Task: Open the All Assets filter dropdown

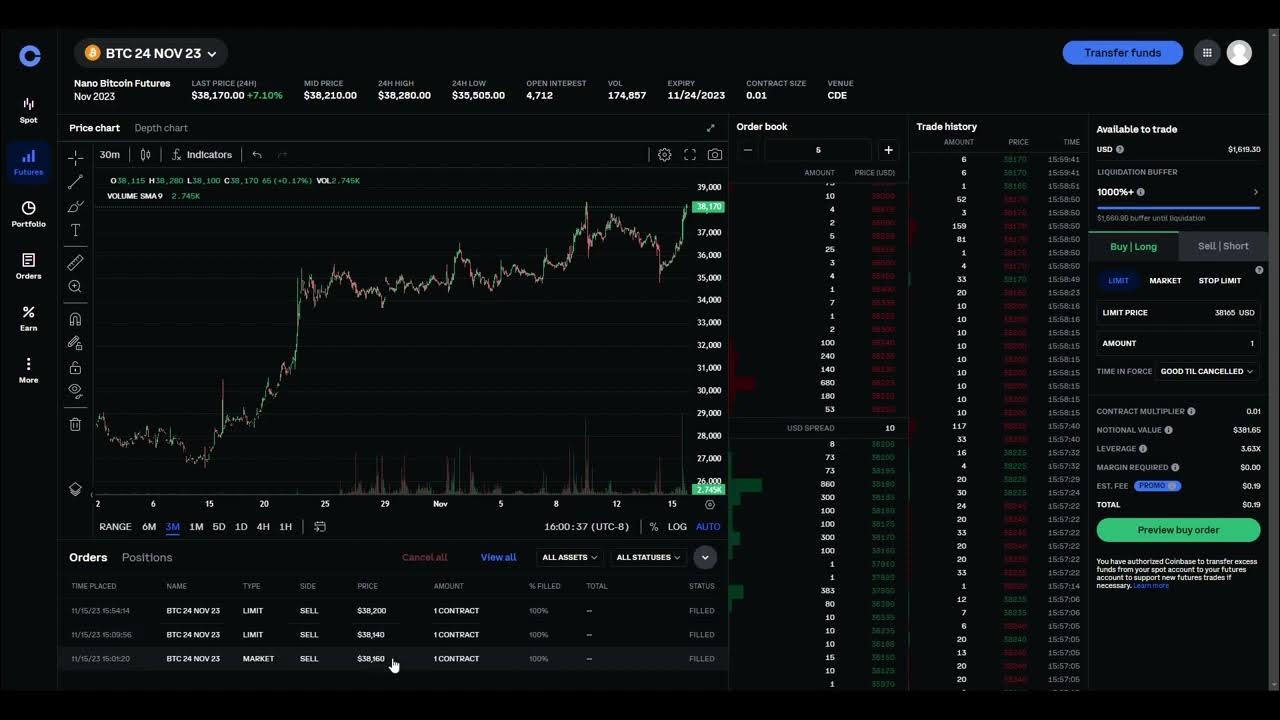Action: 569,557
